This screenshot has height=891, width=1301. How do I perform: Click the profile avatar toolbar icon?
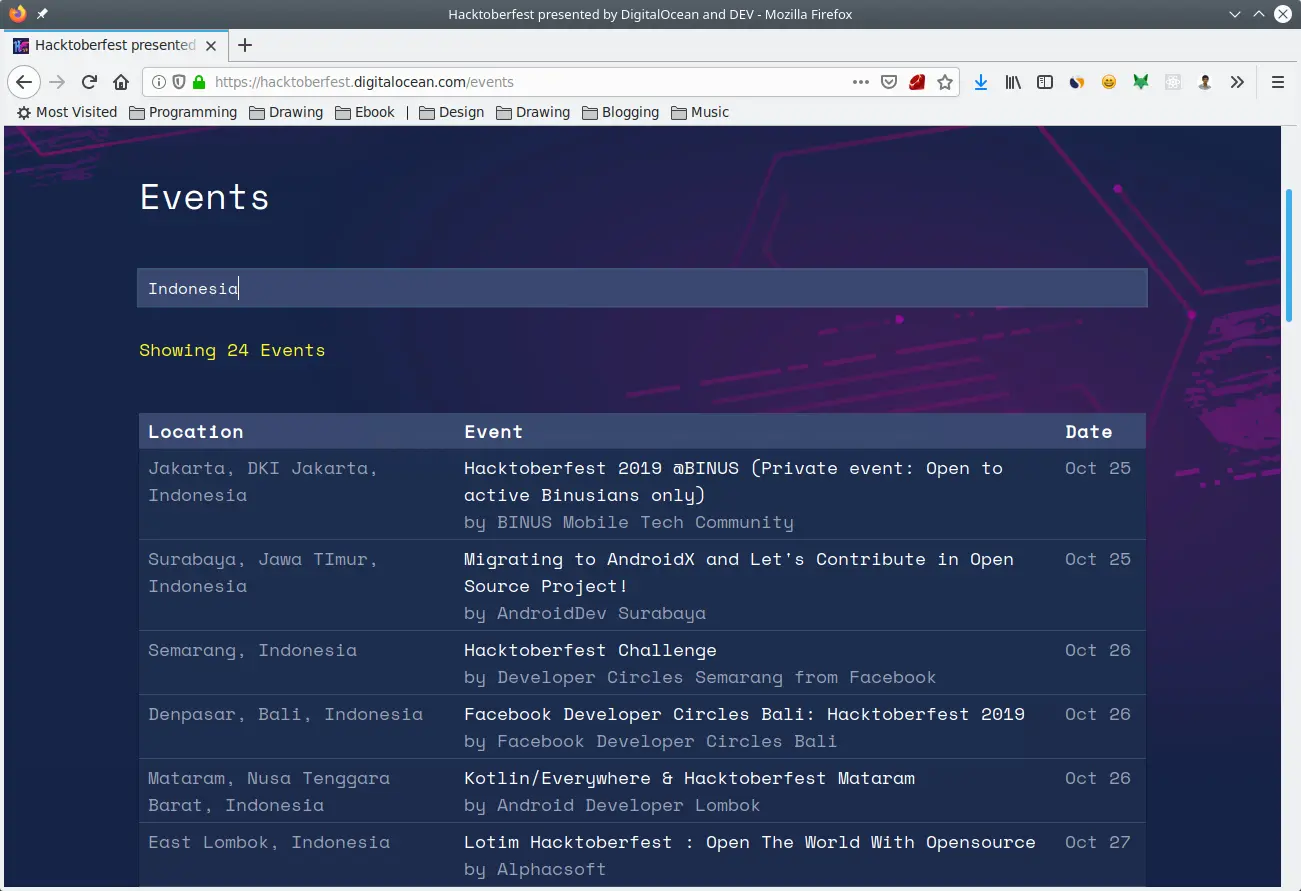(1205, 82)
